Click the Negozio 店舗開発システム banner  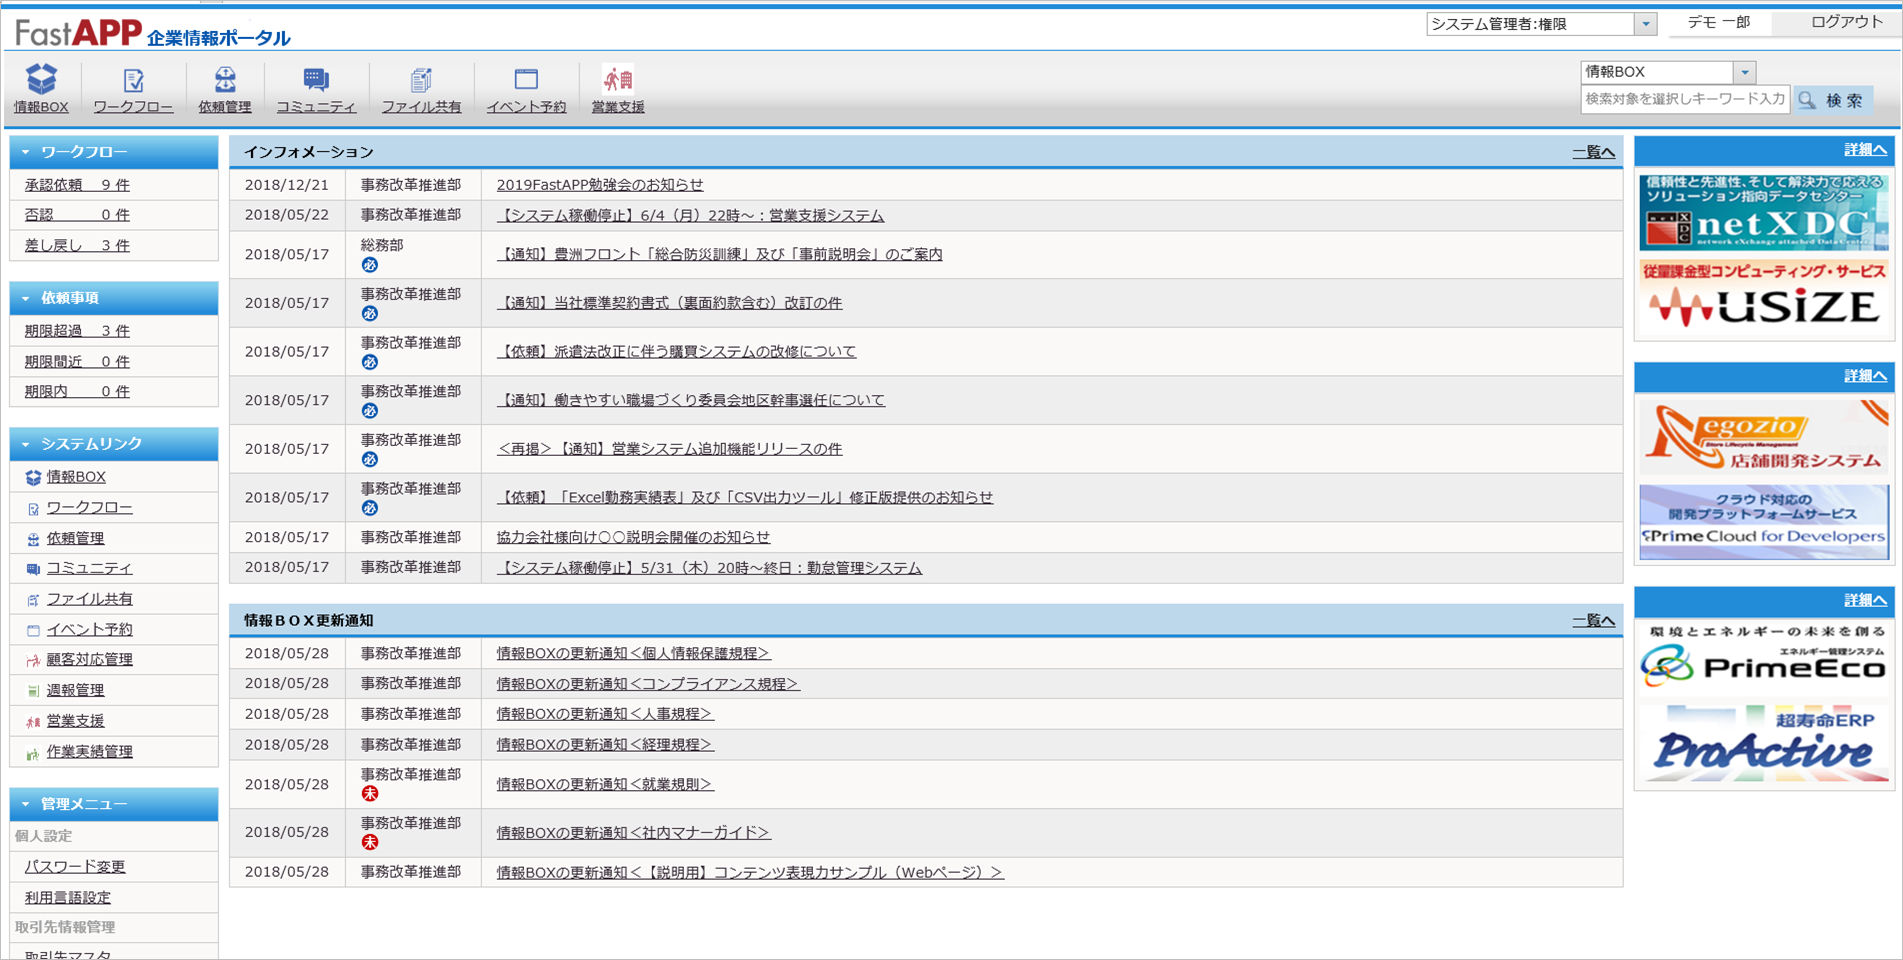tap(1764, 437)
